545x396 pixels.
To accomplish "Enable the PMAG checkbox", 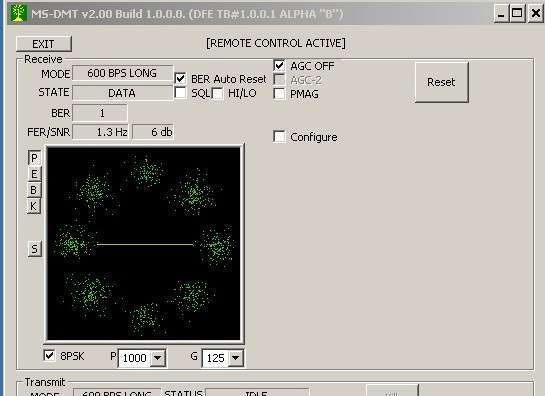I will coord(279,94).
